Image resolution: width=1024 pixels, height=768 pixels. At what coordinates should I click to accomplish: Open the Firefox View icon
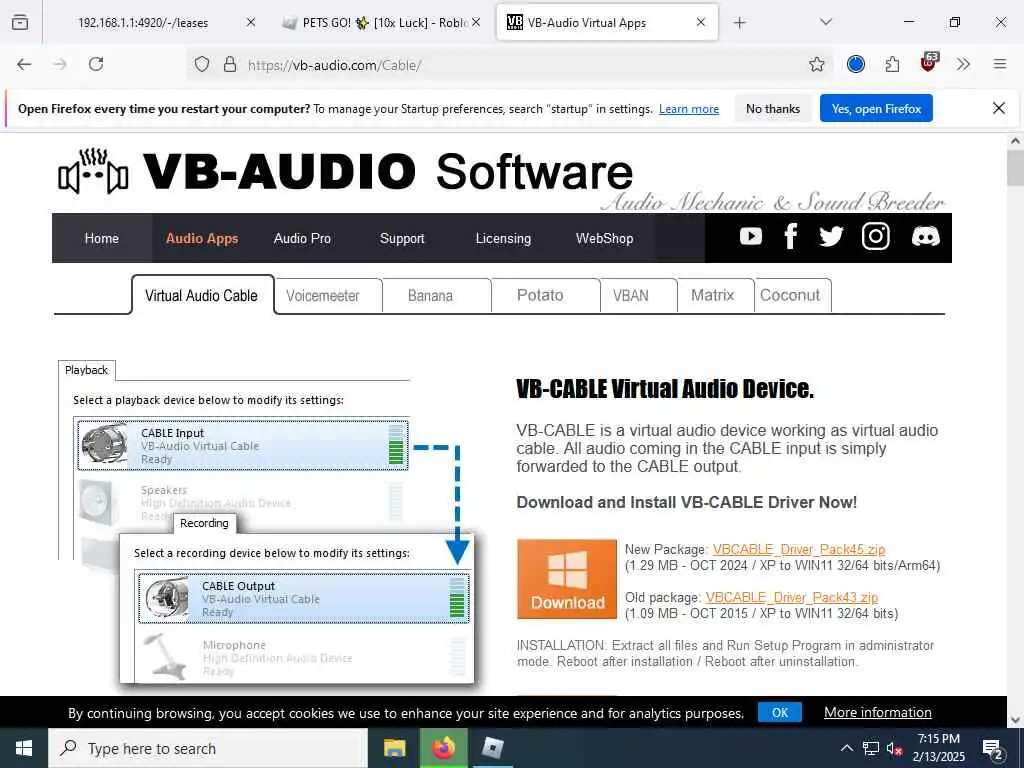(x=20, y=22)
